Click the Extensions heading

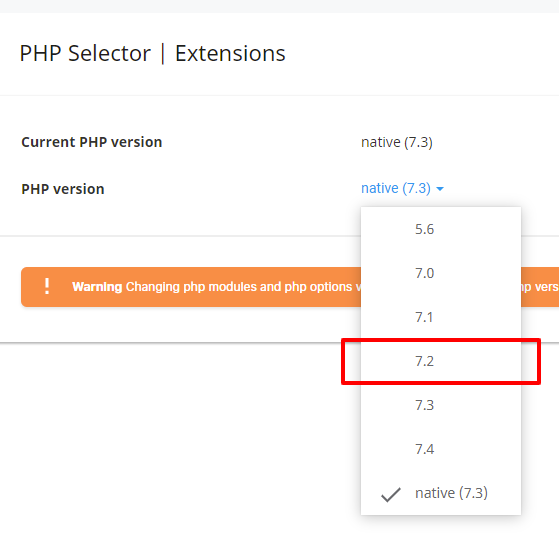230,53
